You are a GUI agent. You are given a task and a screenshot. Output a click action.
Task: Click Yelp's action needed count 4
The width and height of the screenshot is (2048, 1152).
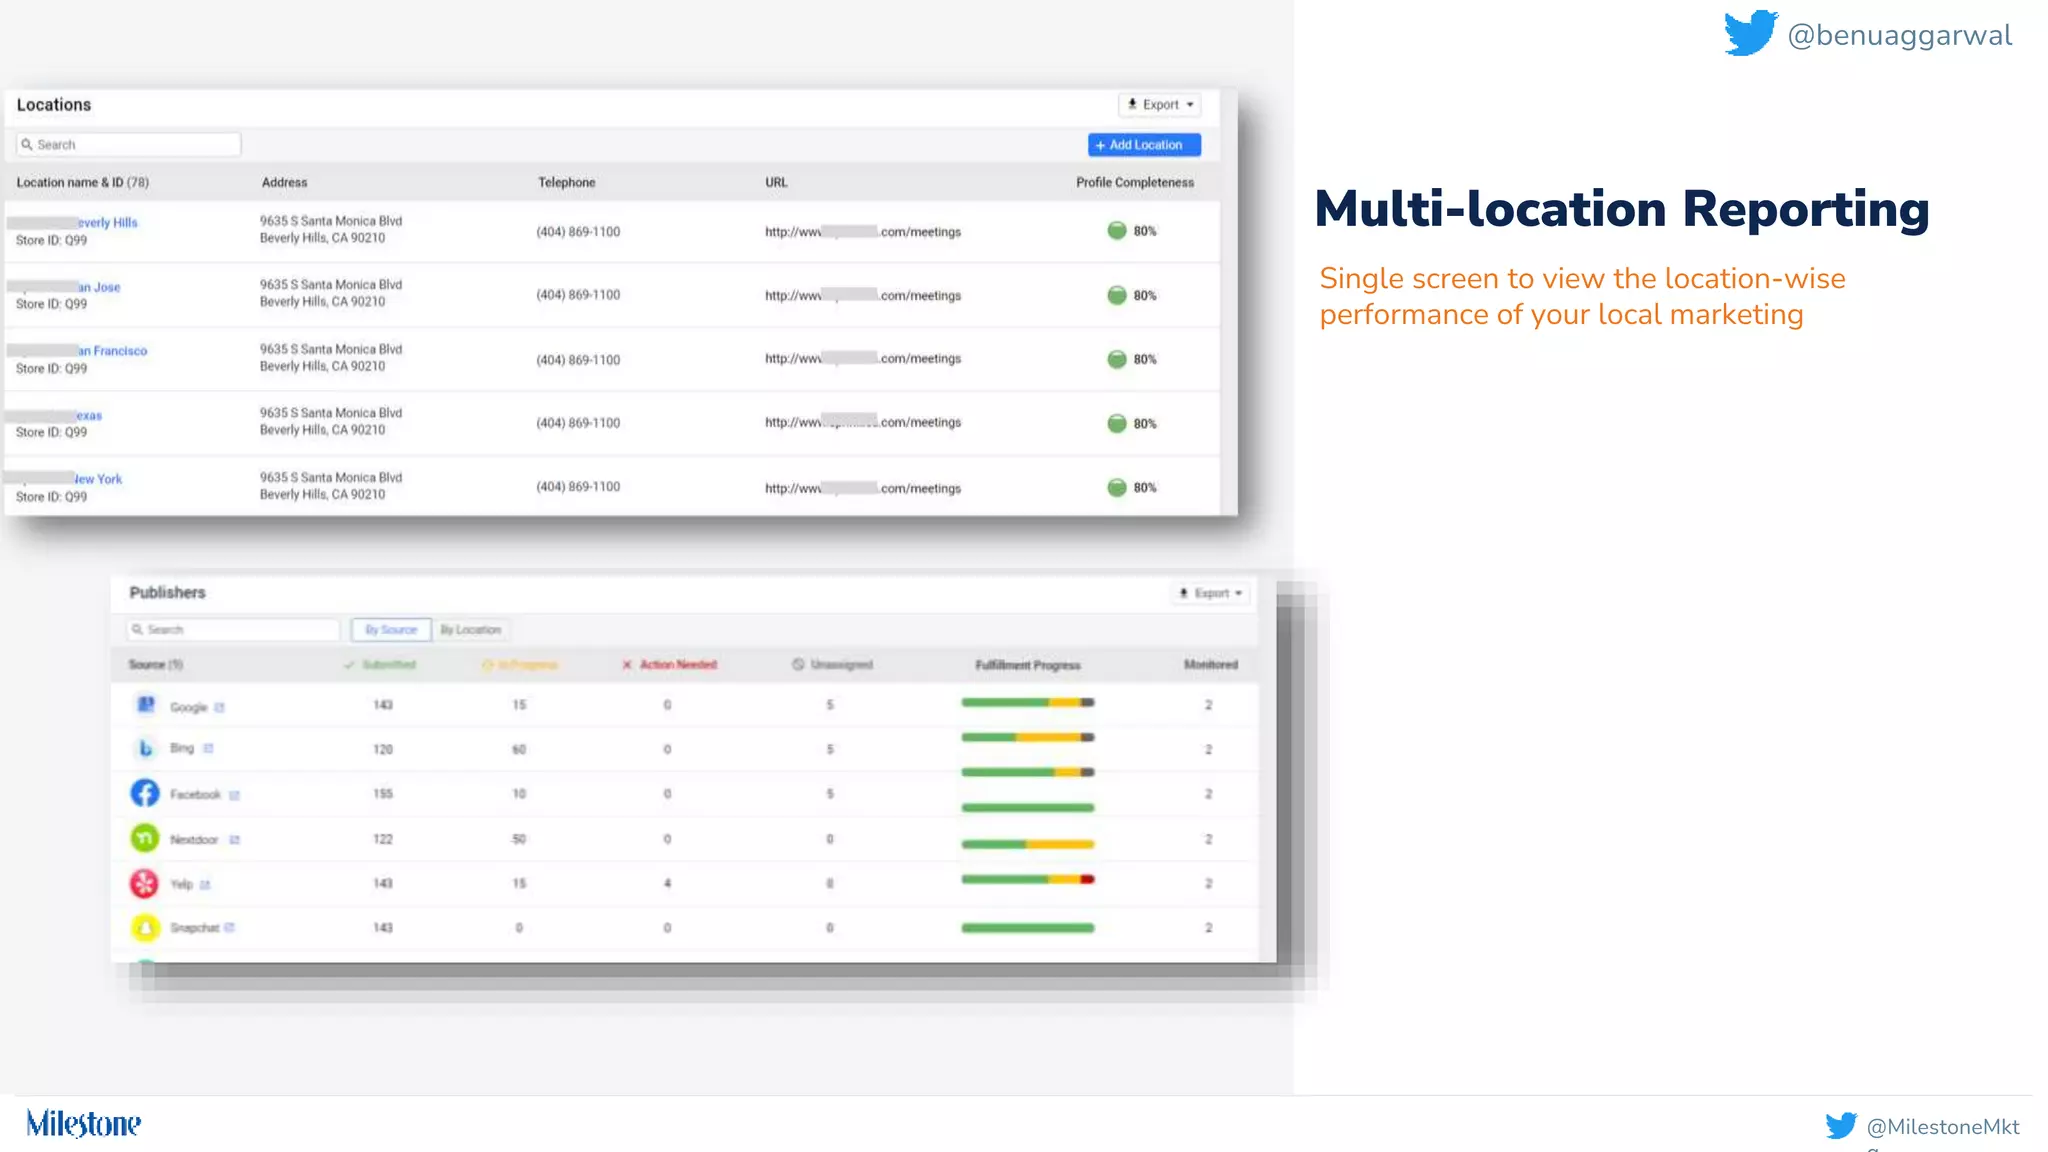click(x=667, y=883)
